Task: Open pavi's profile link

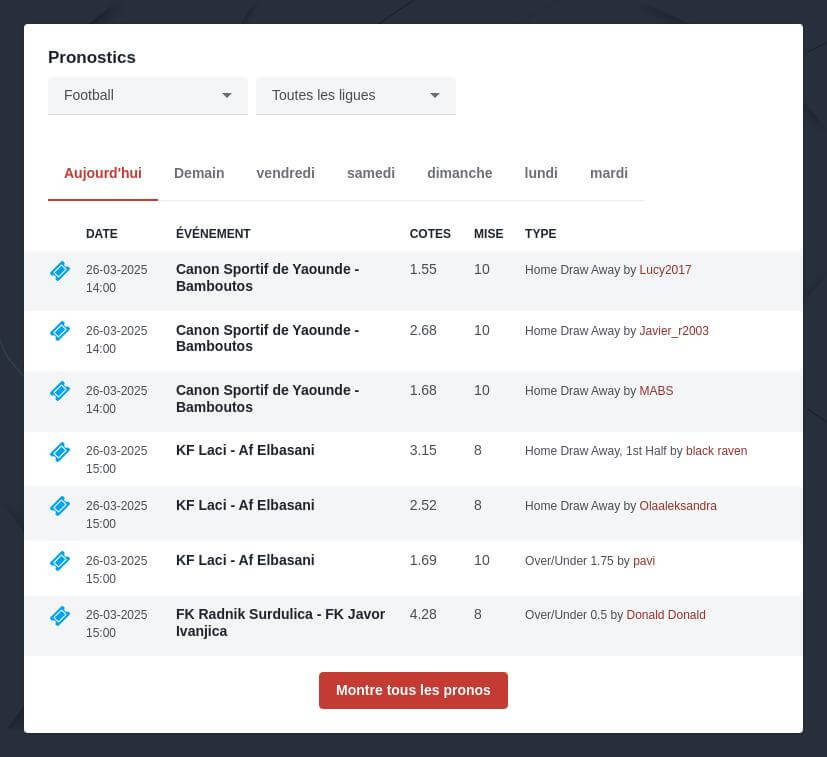Action: coord(644,561)
